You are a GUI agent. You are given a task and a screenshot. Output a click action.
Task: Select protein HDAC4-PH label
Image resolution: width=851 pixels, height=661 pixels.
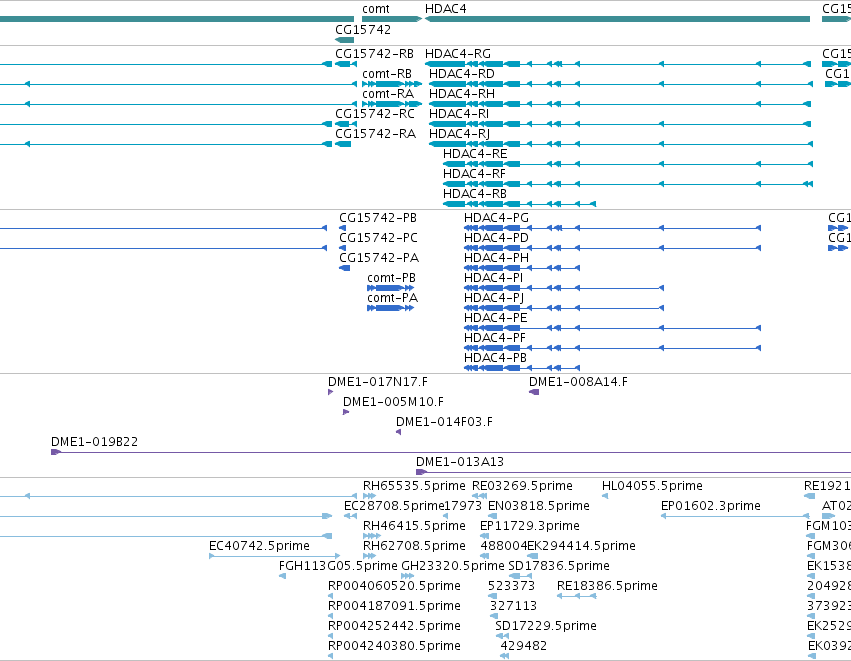click(x=496, y=258)
